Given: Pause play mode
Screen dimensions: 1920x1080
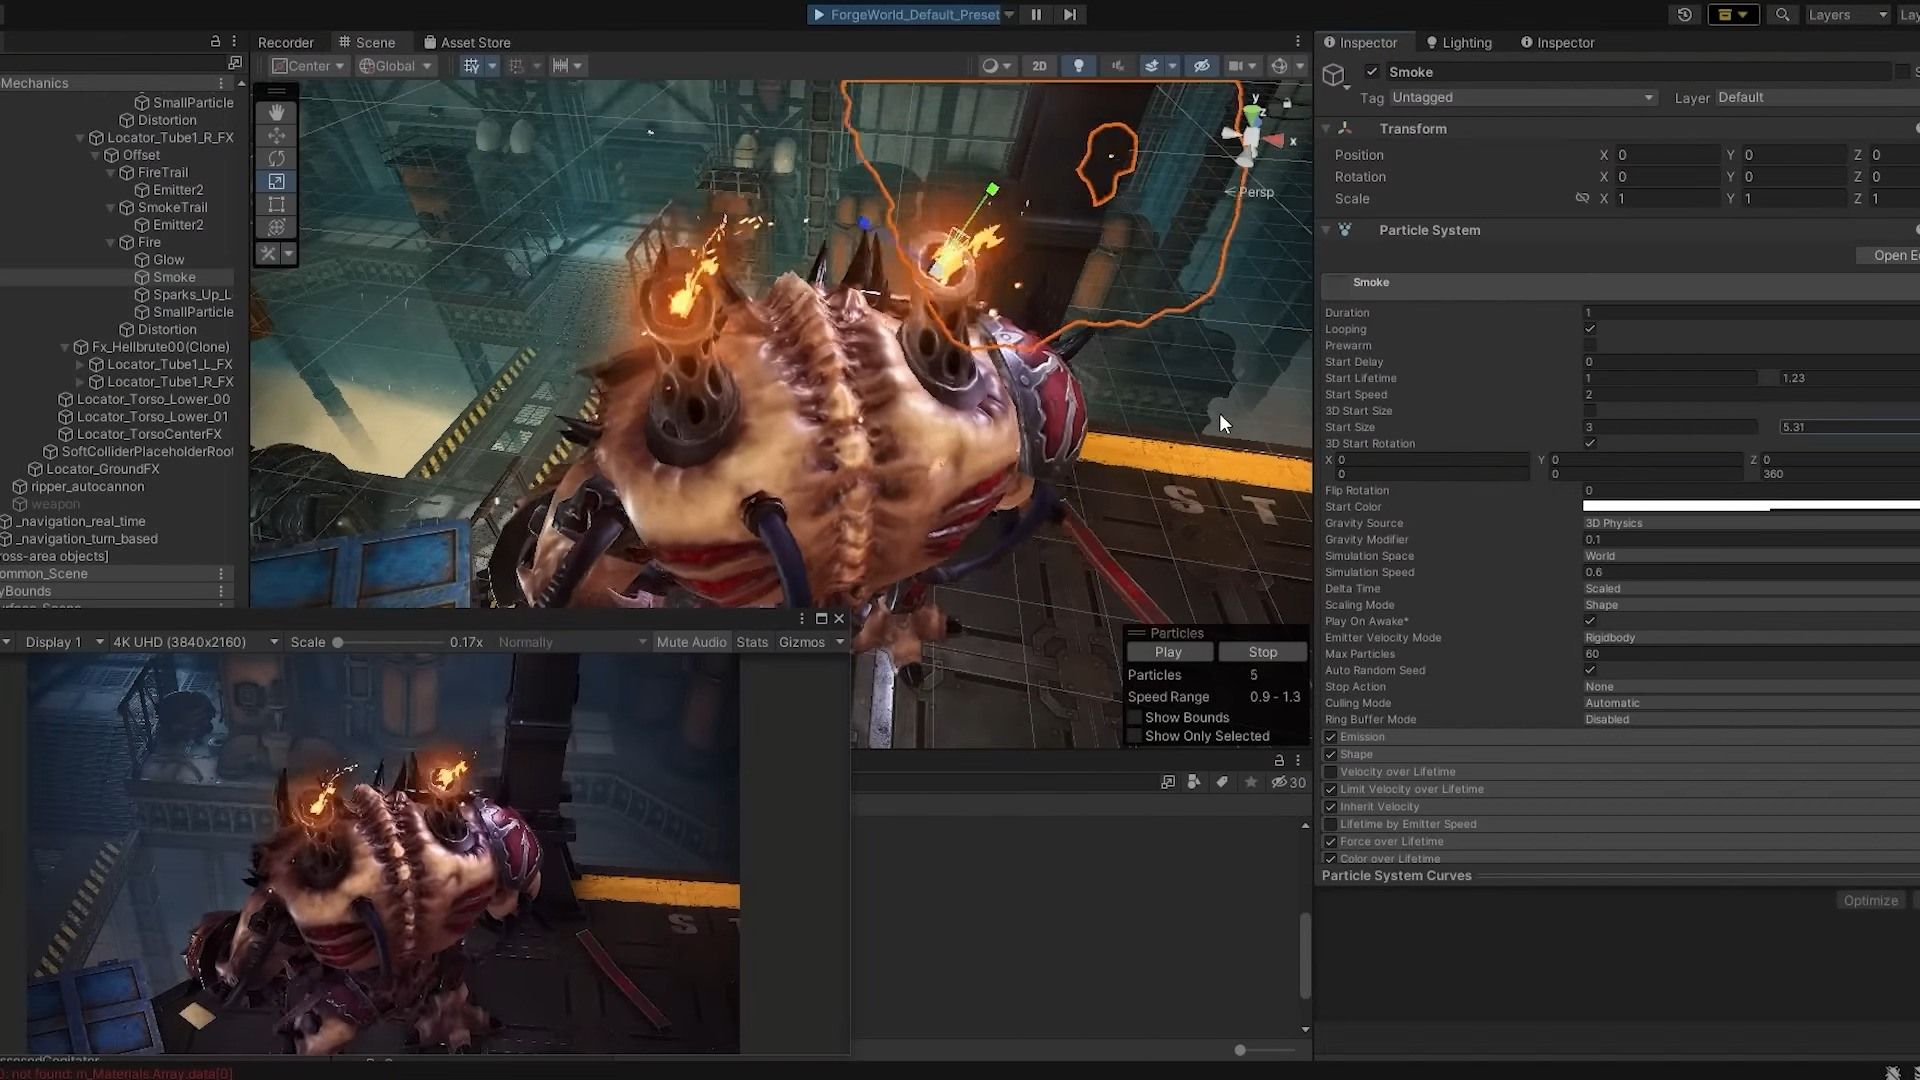Looking at the screenshot, I should point(1036,15).
